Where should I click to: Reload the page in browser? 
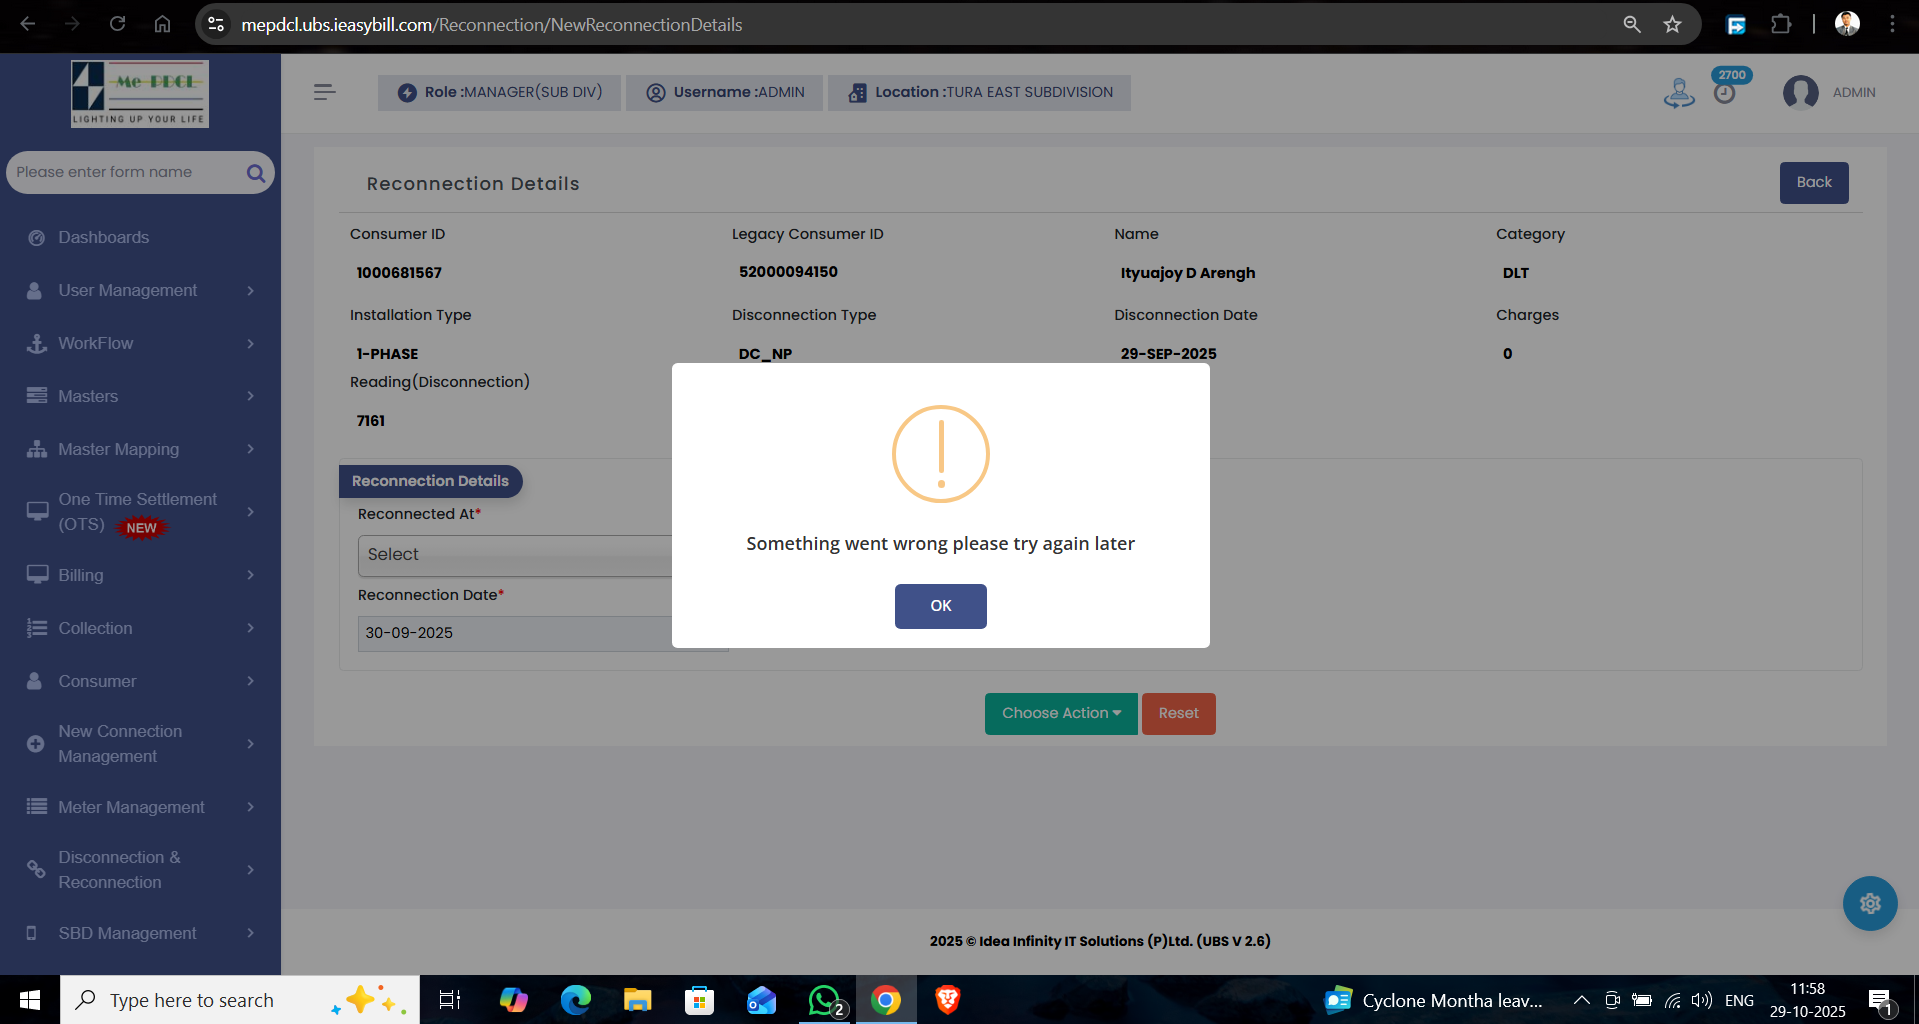[x=117, y=24]
